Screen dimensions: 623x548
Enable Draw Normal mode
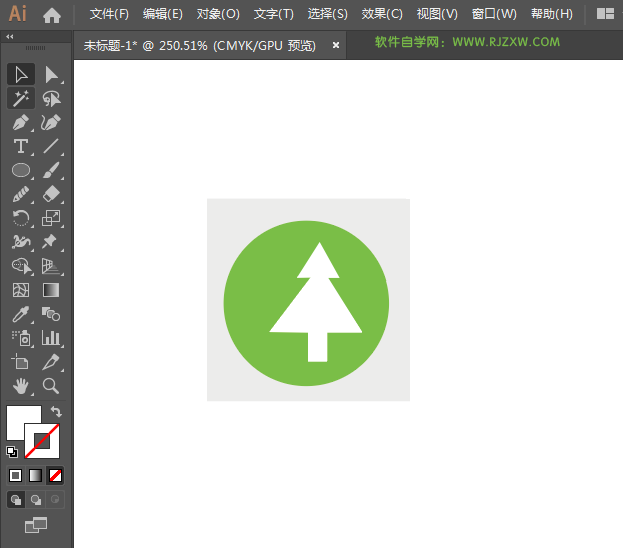[16, 500]
